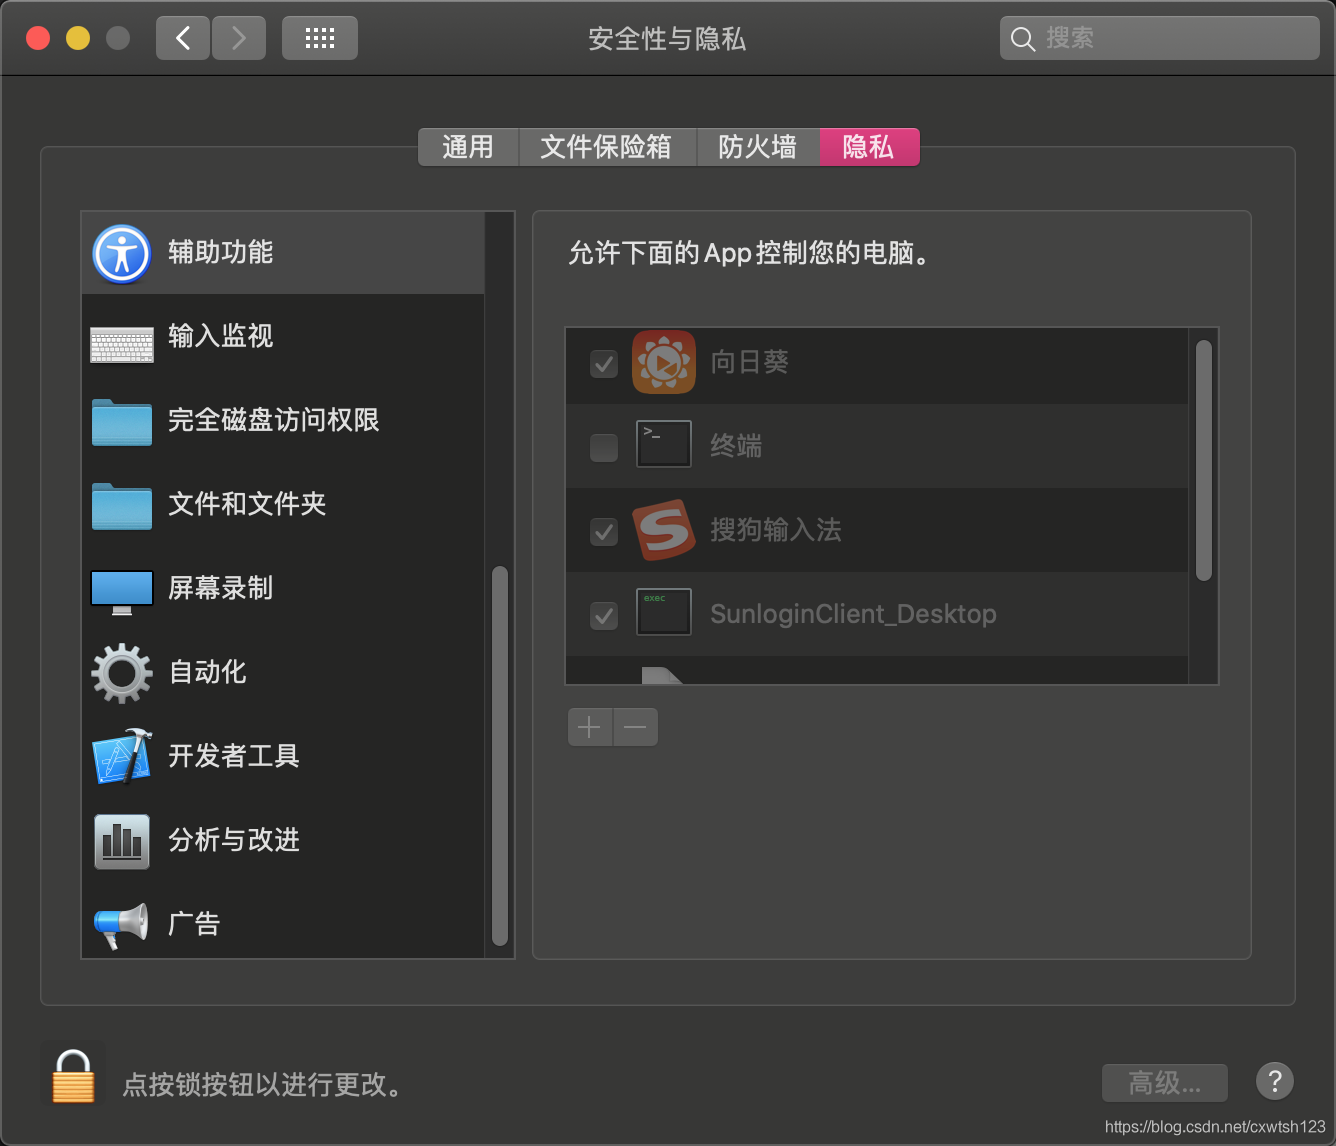
Task: Click the + button to add an app
Action: tap(589, 727)
